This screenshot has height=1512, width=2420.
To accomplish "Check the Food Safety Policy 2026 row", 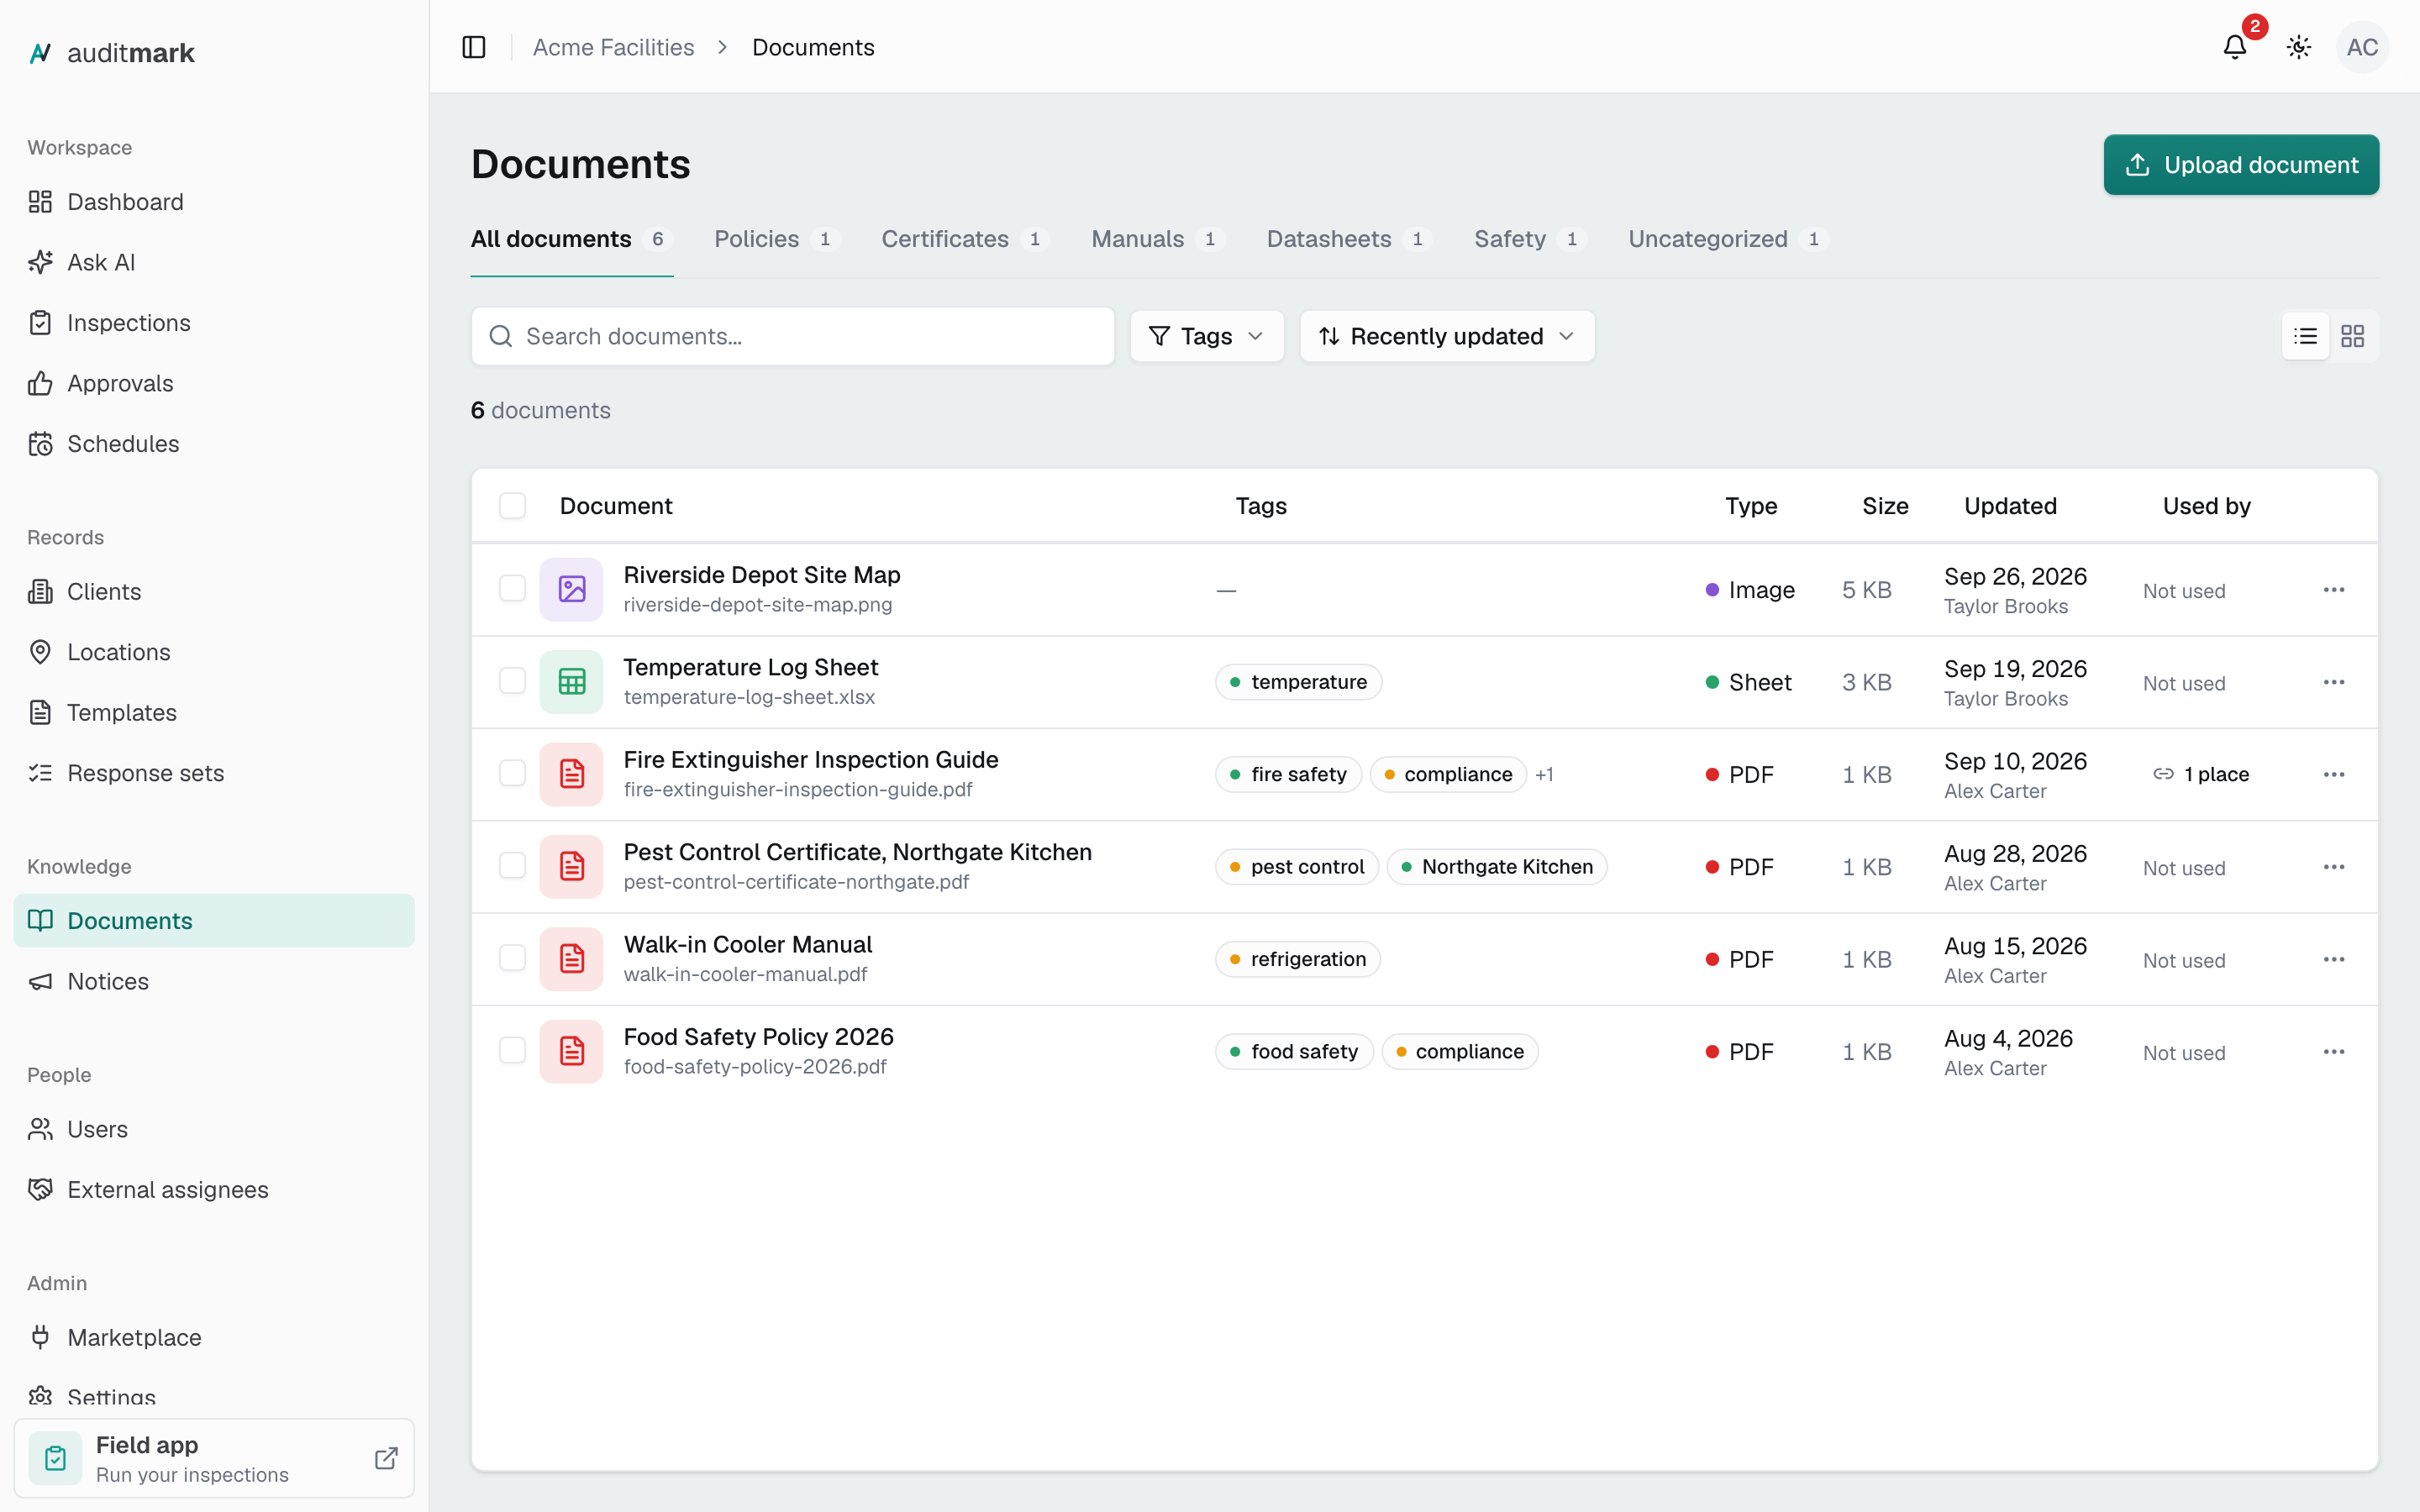I will (512, 1050).
